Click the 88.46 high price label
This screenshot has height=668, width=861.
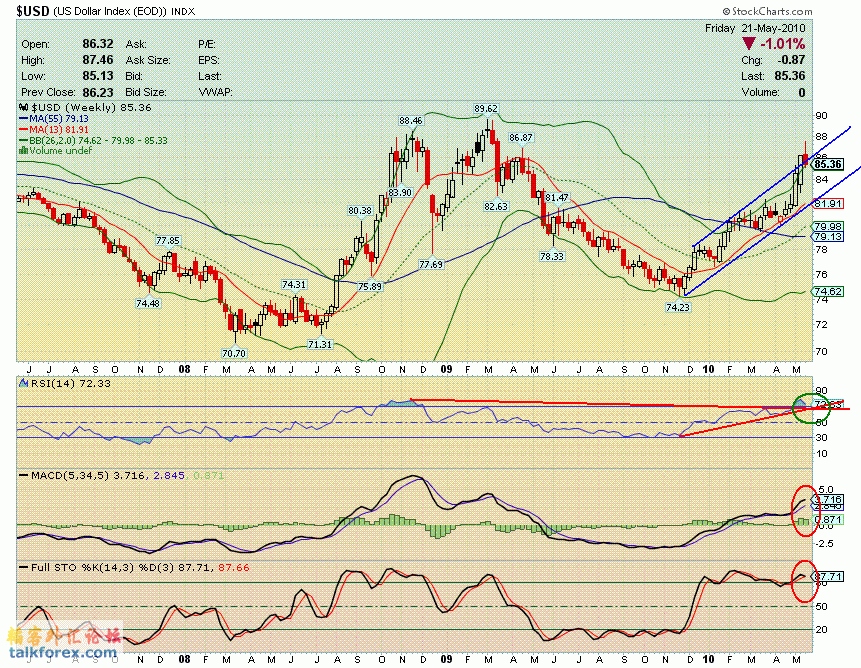click(x=411, y=120)
